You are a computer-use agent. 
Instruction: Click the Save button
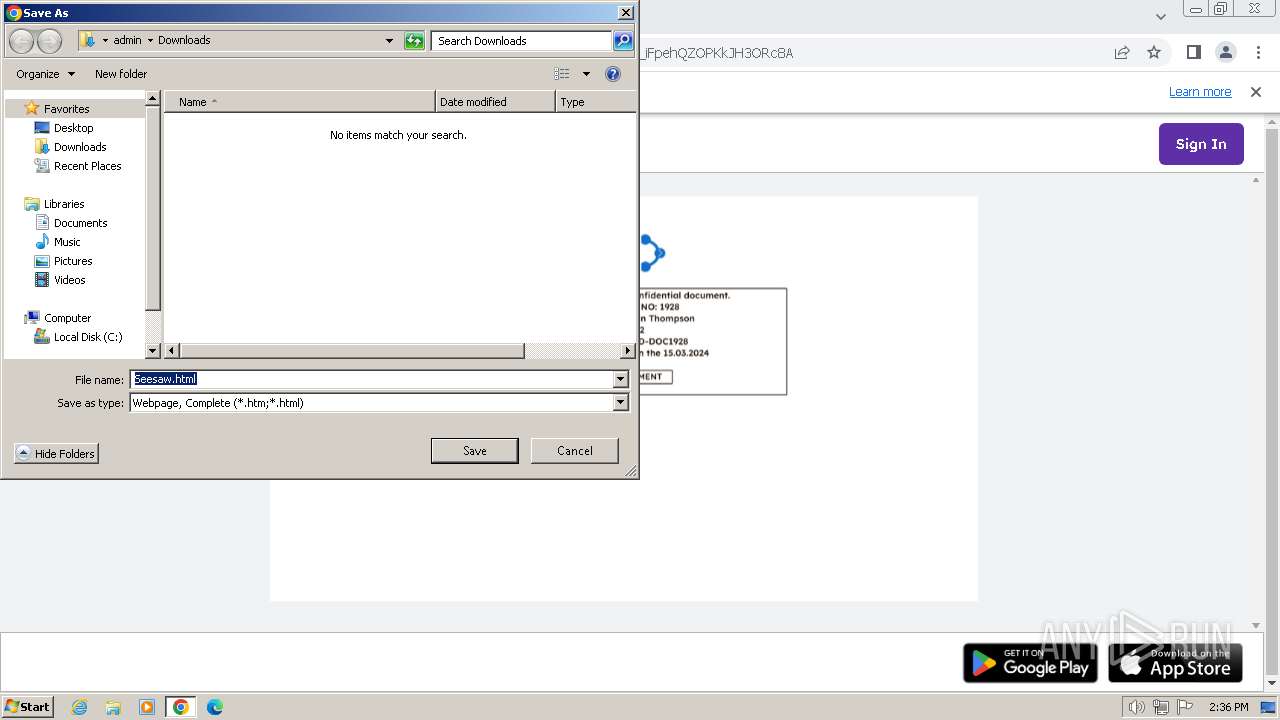(474, 451)
